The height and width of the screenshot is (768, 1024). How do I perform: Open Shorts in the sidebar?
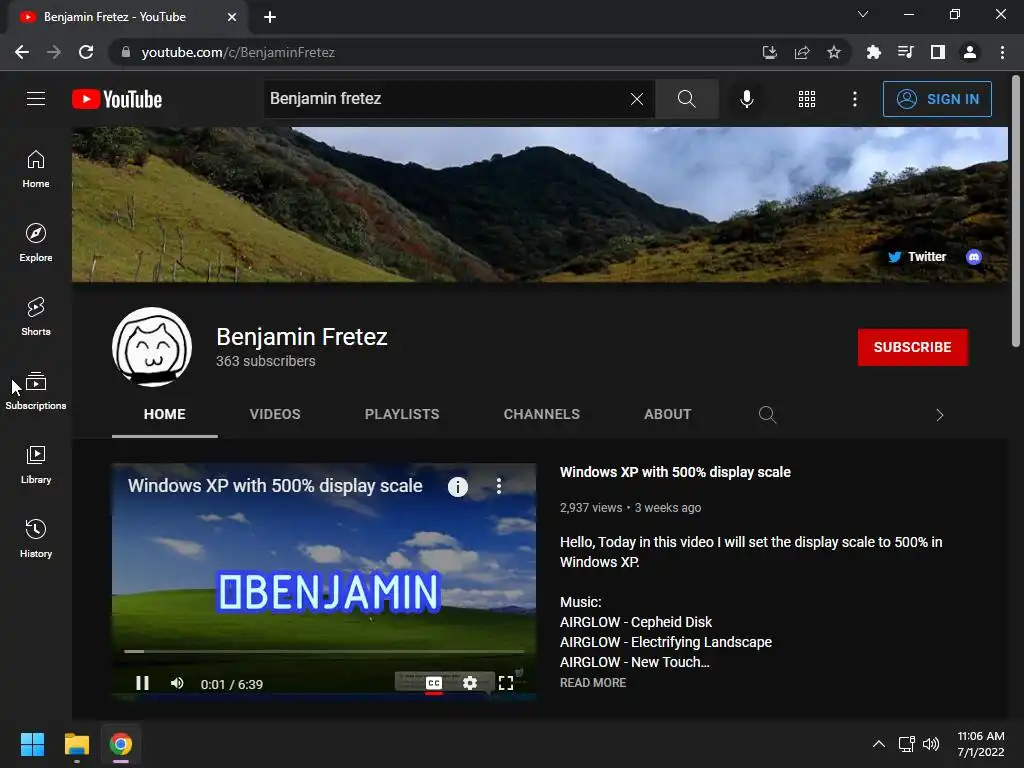pos(36,317)
